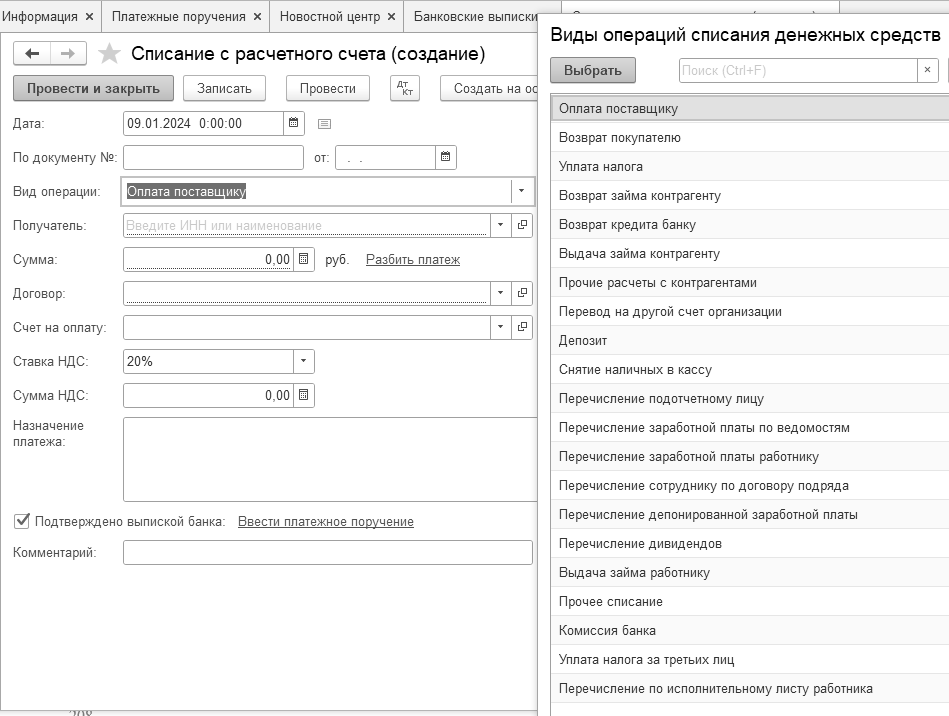Expand the Получатель dropdown arrow
The height and width of the screenshot is (716, 949).
(500, 225)
